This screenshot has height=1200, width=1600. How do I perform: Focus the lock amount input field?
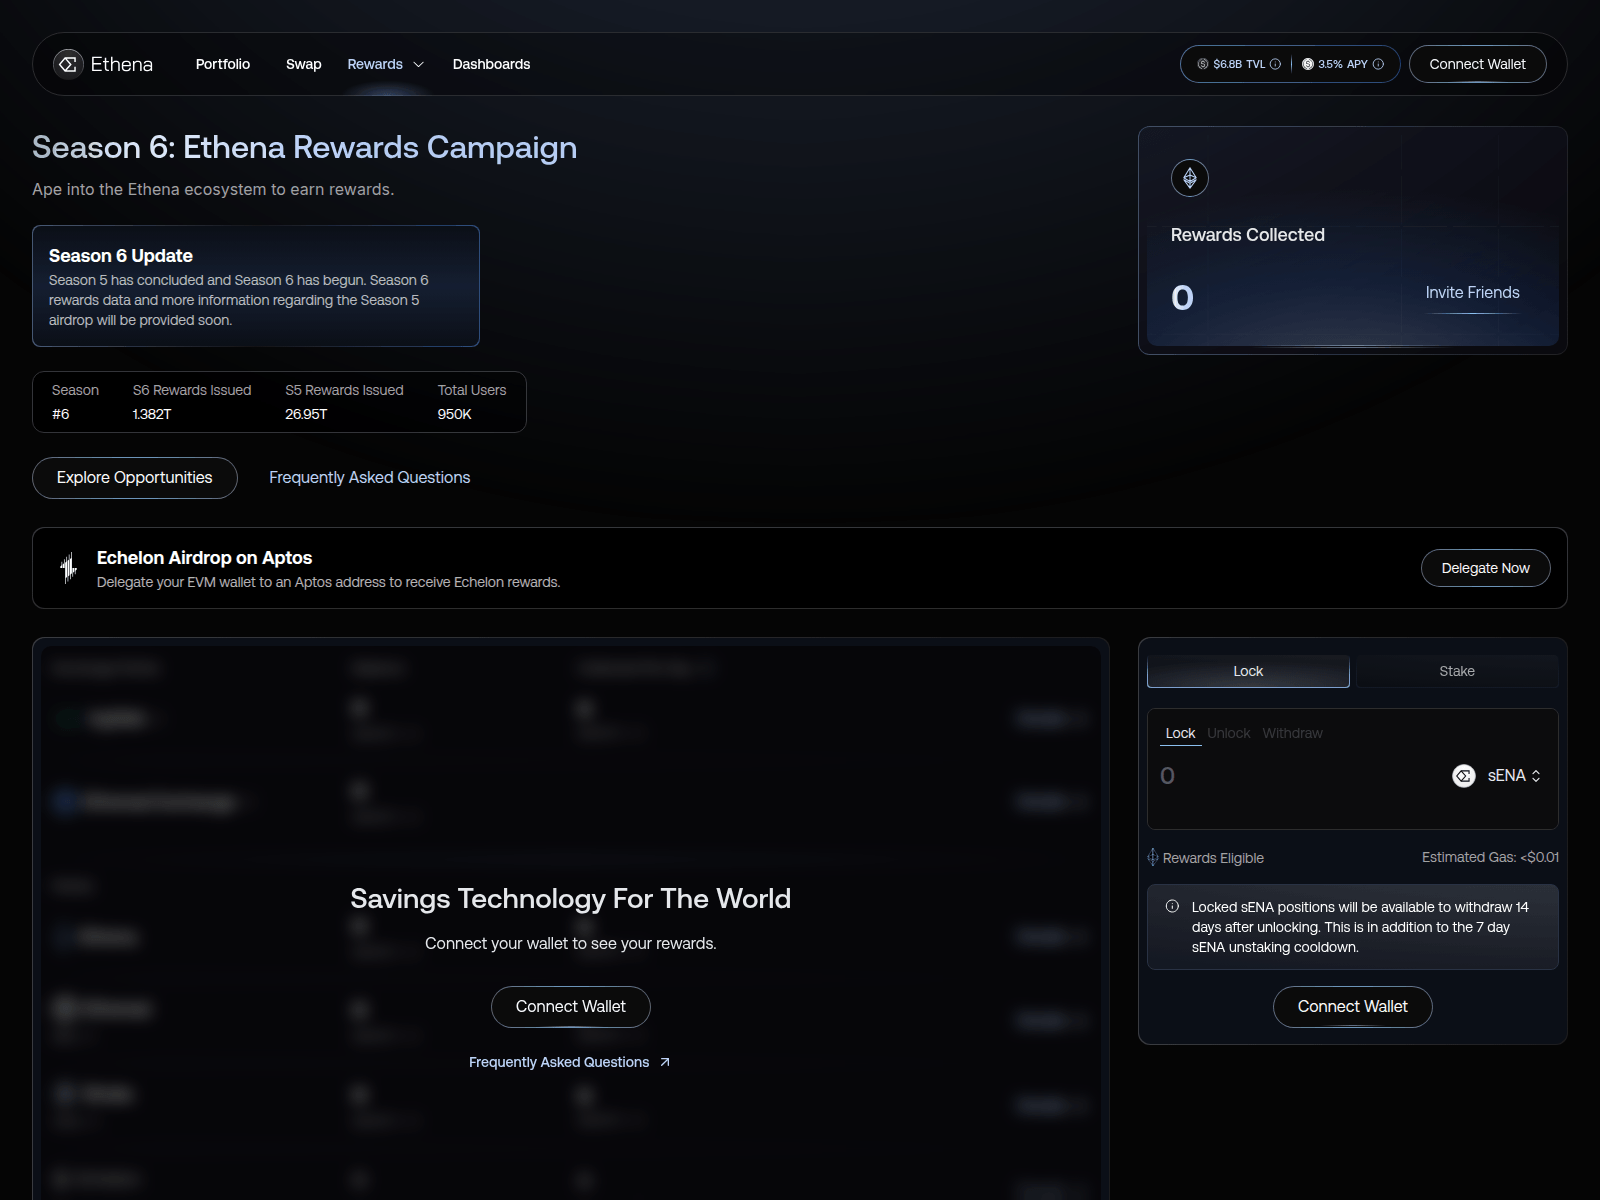(1300, 776)
